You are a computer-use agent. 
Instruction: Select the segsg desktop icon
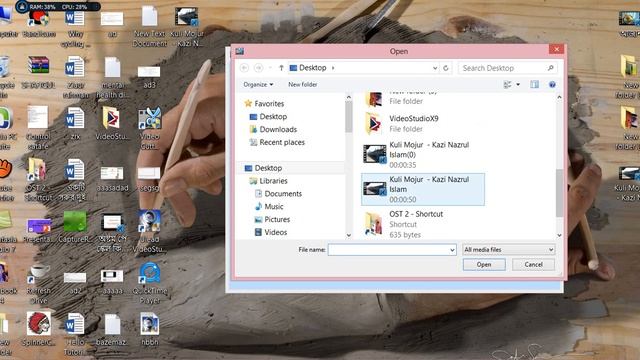click(x=149, y=179)
